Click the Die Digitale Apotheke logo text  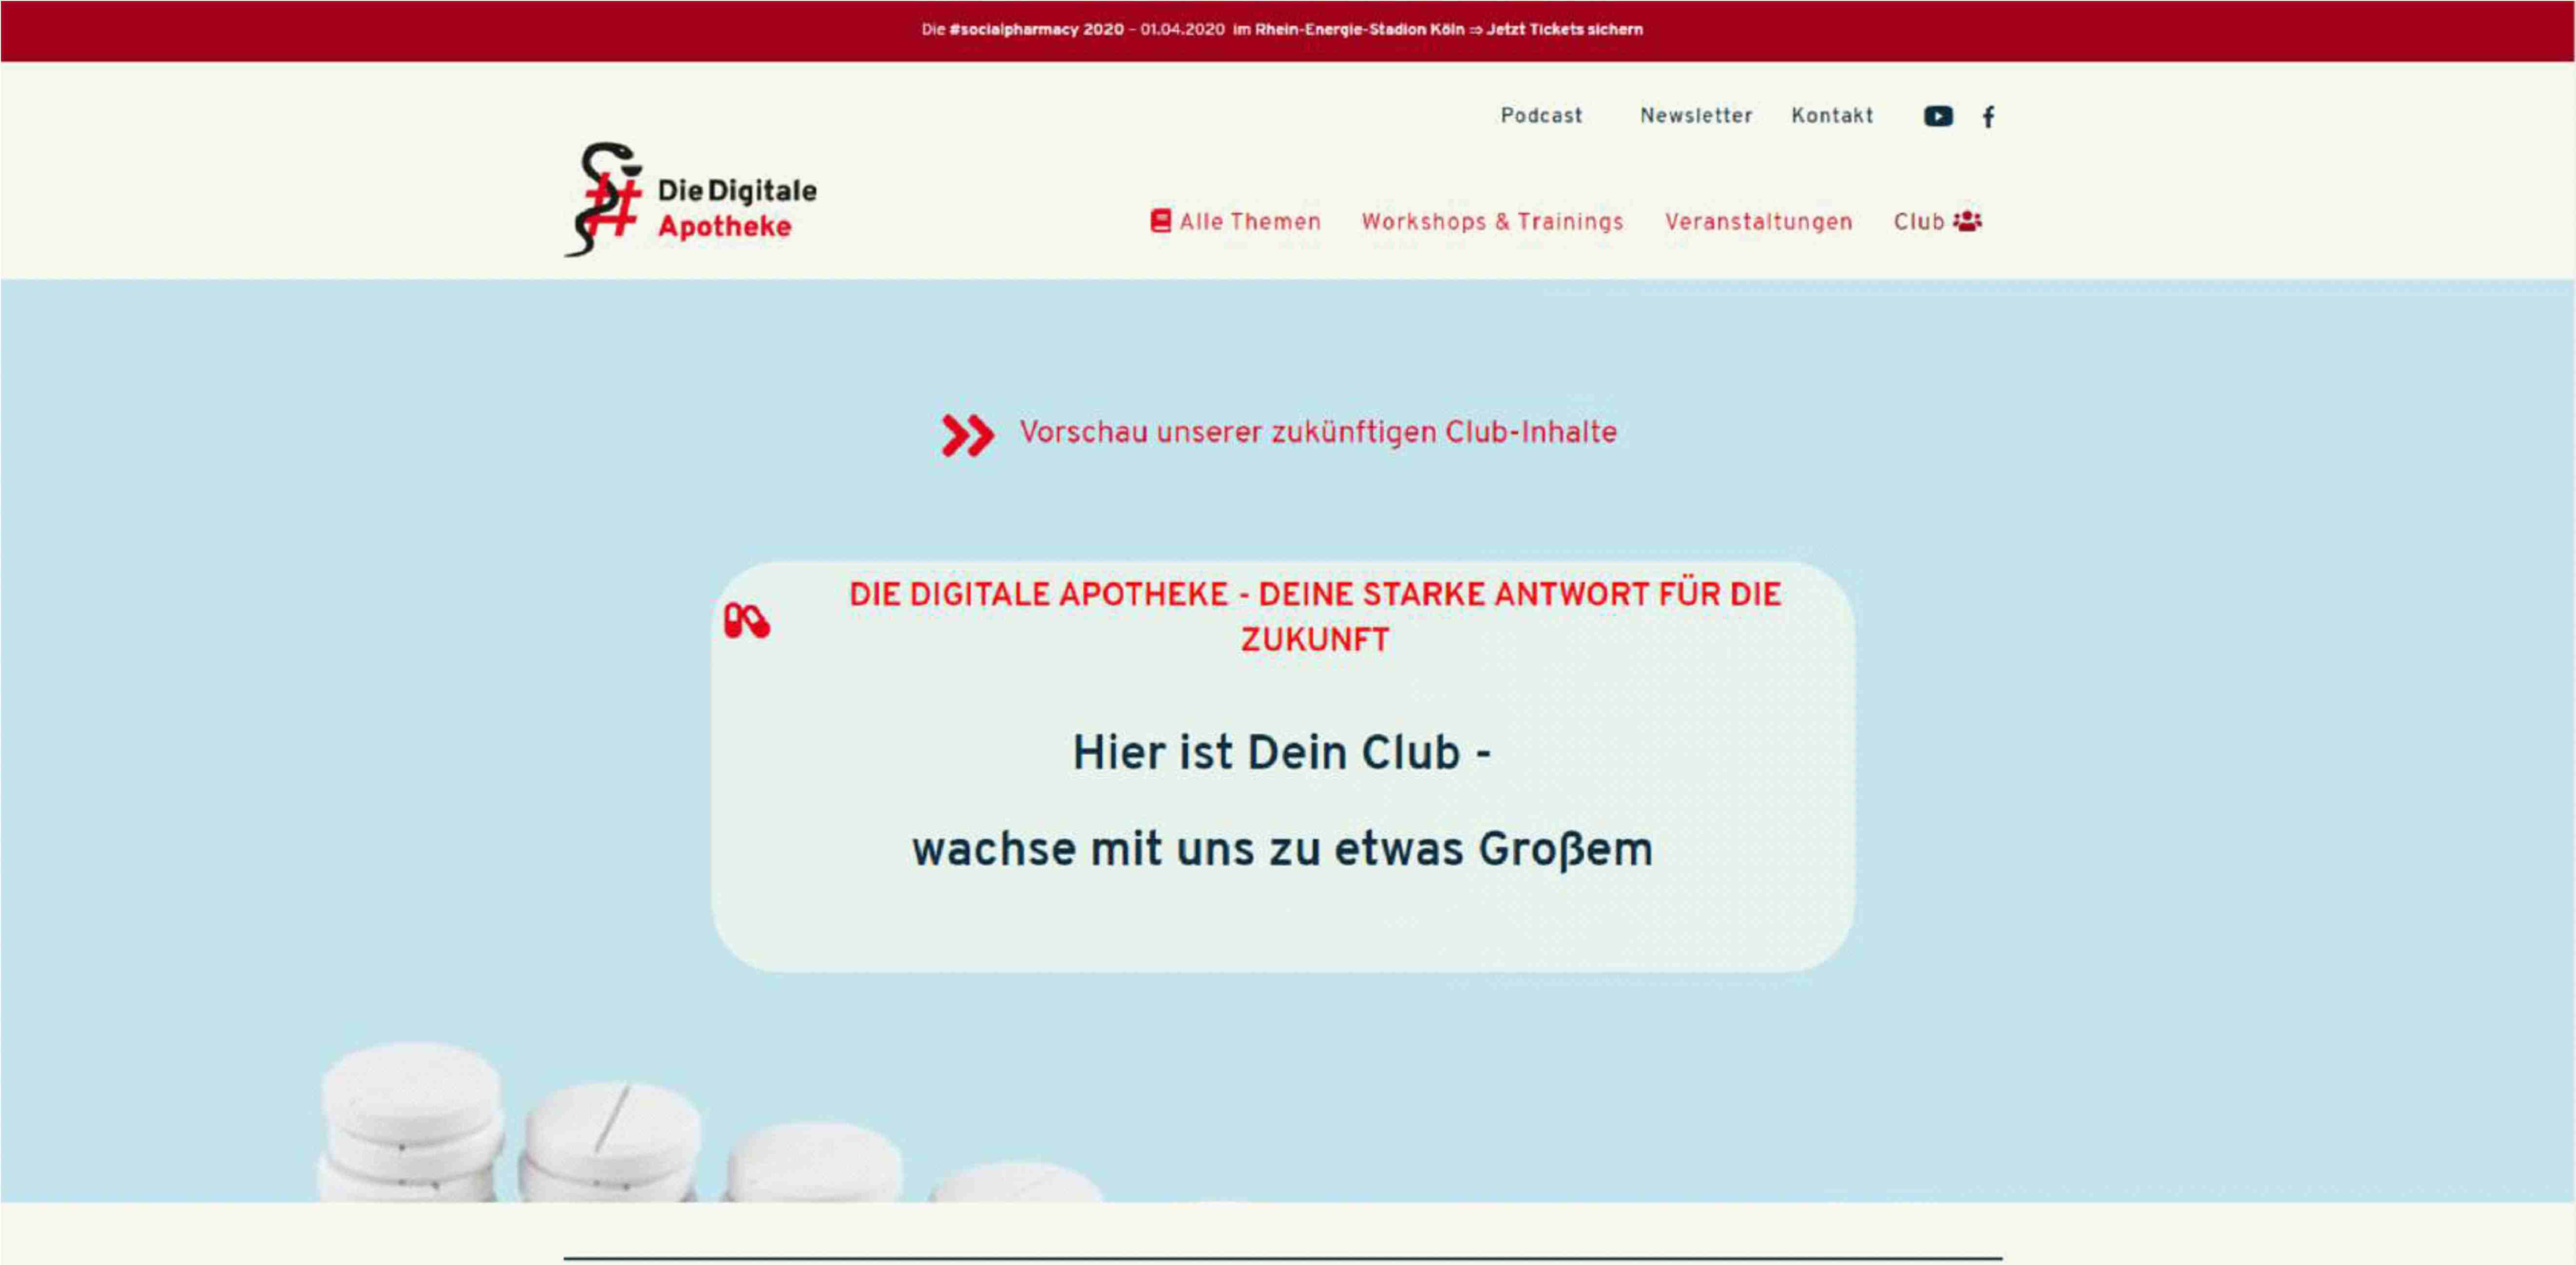click(736, 208)
